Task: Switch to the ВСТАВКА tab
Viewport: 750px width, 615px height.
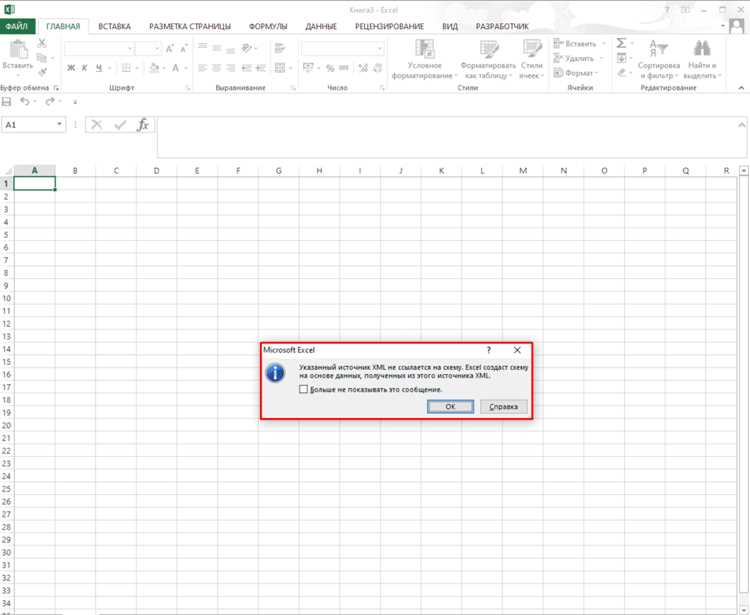Action: click(114, 26)
